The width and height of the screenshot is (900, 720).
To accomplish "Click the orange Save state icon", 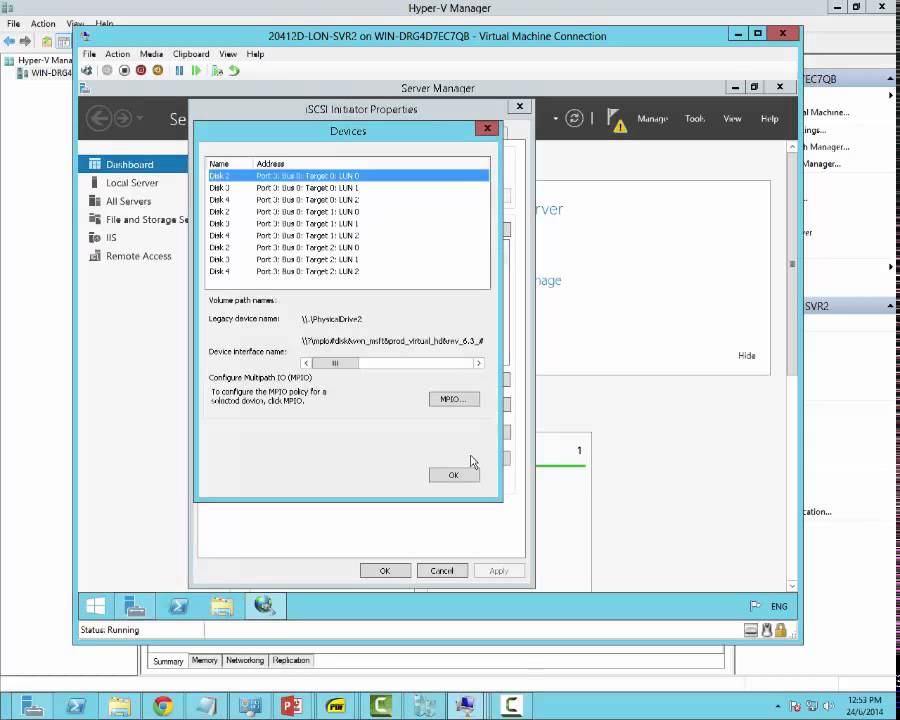I will [158, 71].
